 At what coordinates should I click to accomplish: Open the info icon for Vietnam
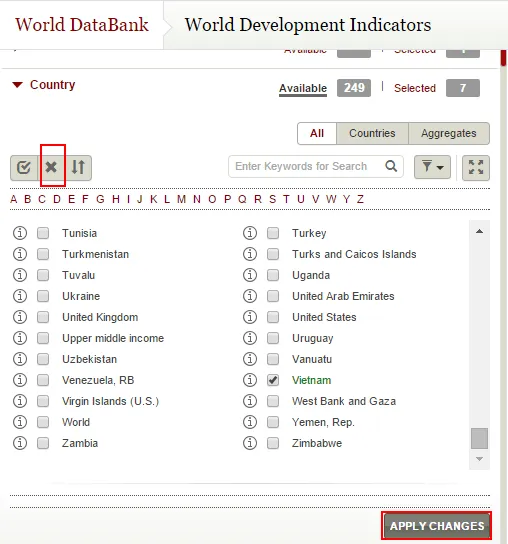point(250,380)
